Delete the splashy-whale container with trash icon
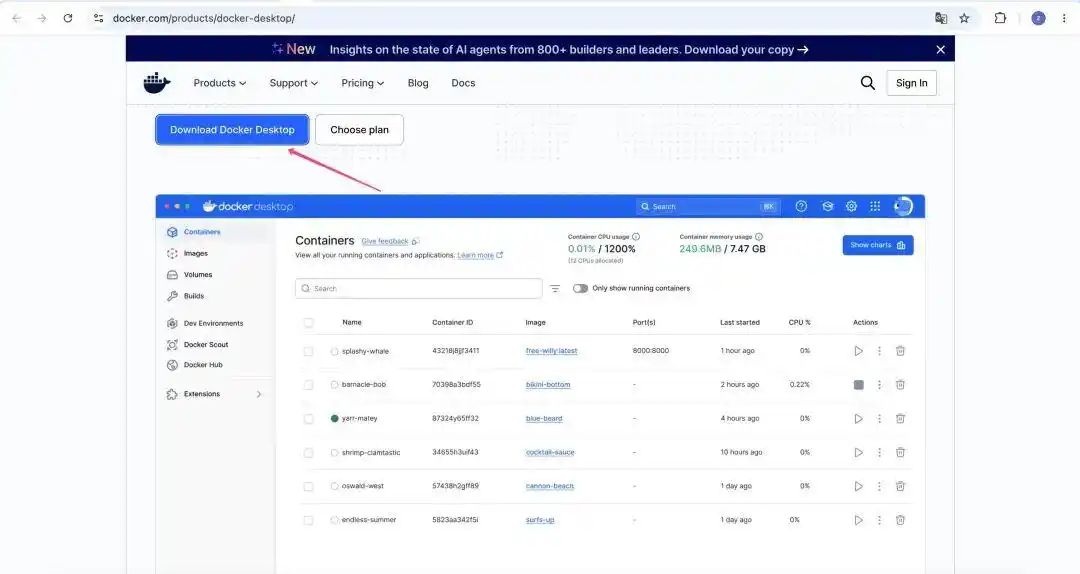 (900, 351)
